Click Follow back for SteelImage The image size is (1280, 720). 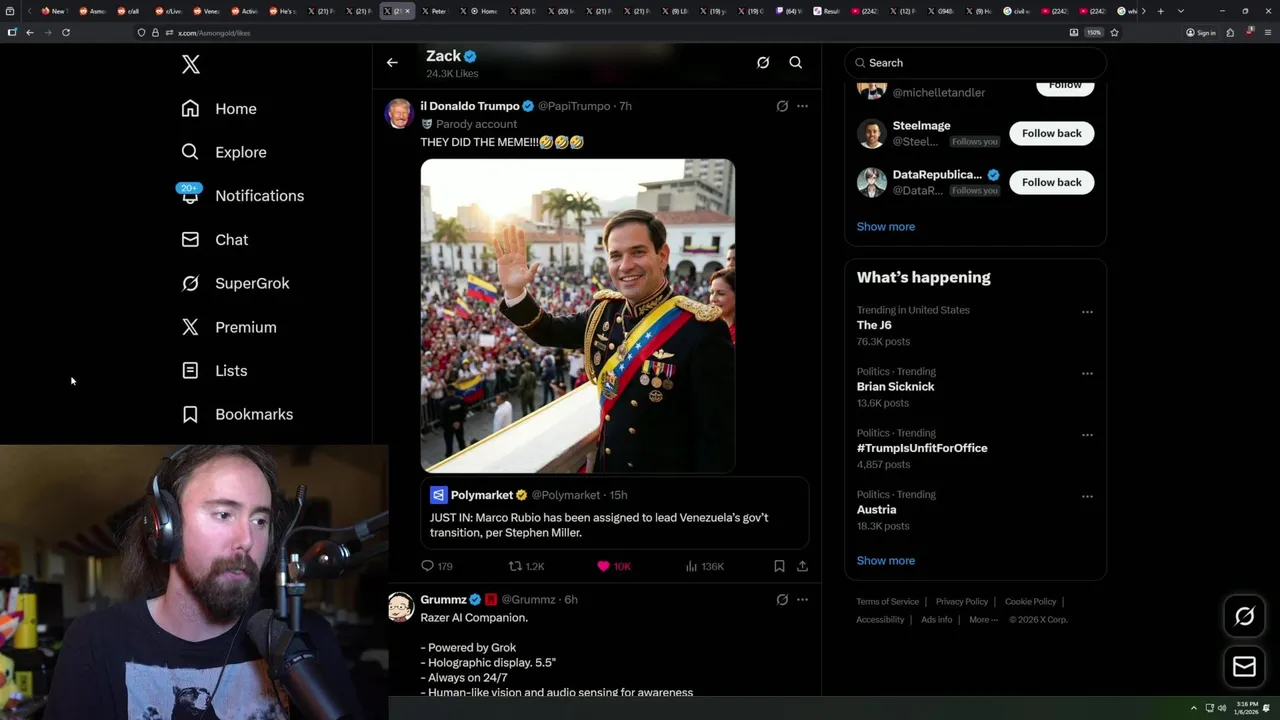(x=1051, y=133)
